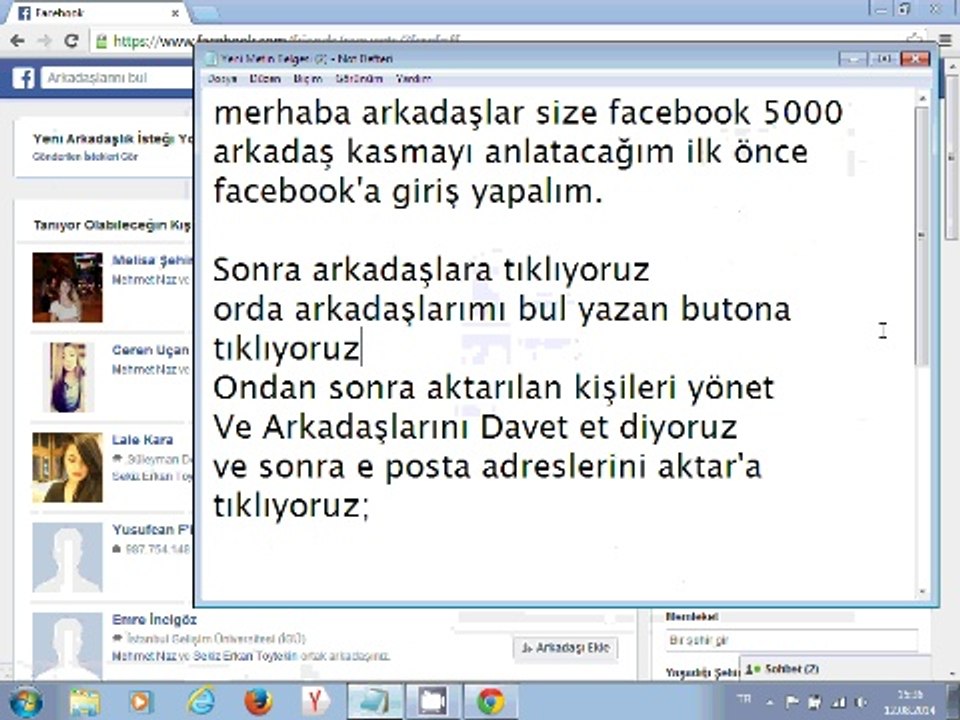The width and height of the screenshot is (960, 720).
Task: Open the Düzen menu in Notepad
Action: click(x=265, y=79)
